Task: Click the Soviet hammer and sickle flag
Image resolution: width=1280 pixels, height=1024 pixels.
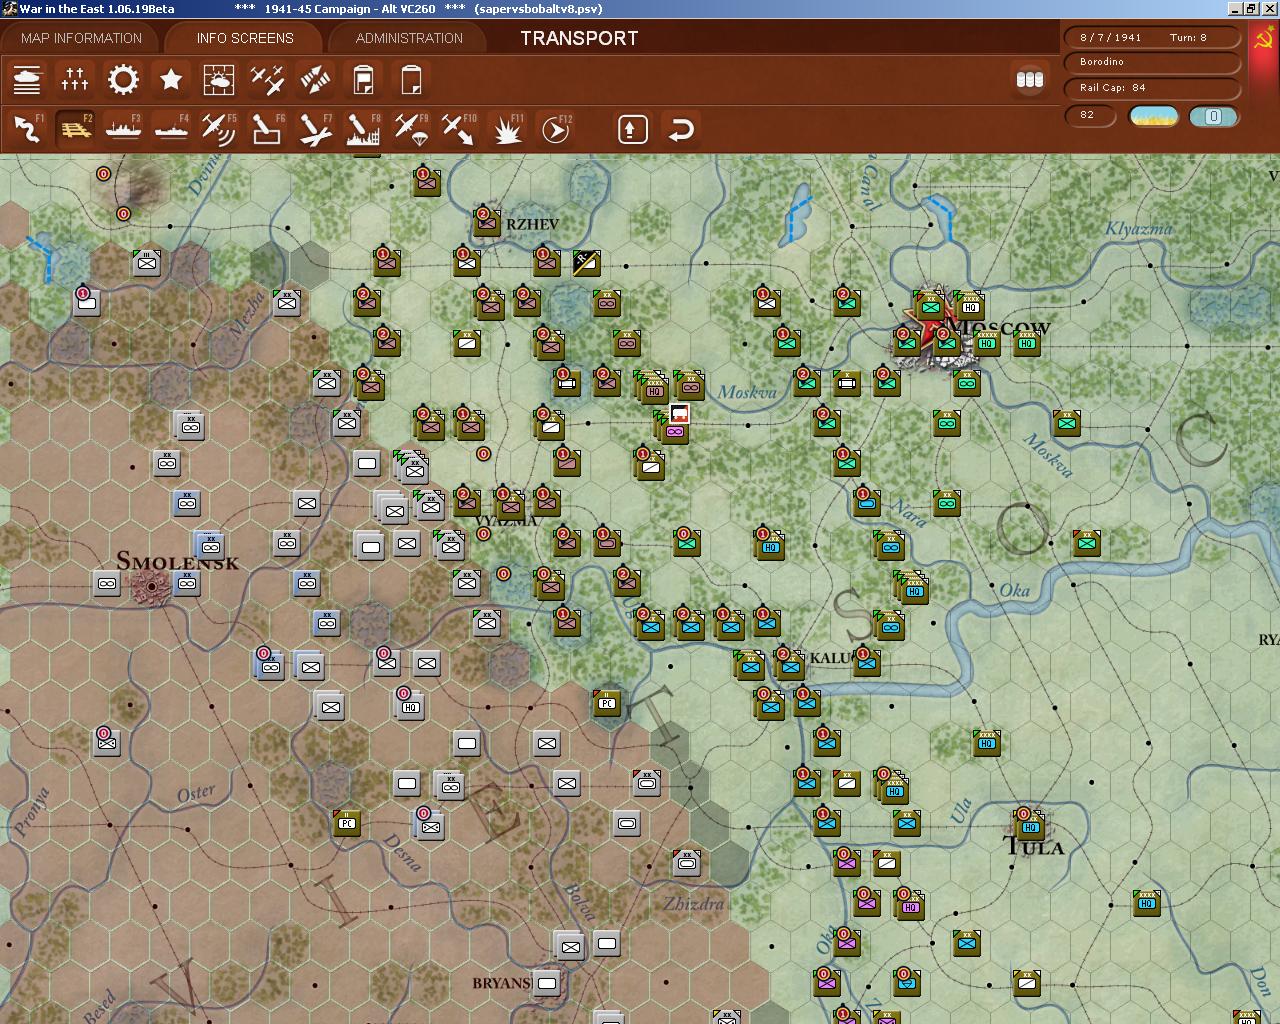Action: point(1264,42)
